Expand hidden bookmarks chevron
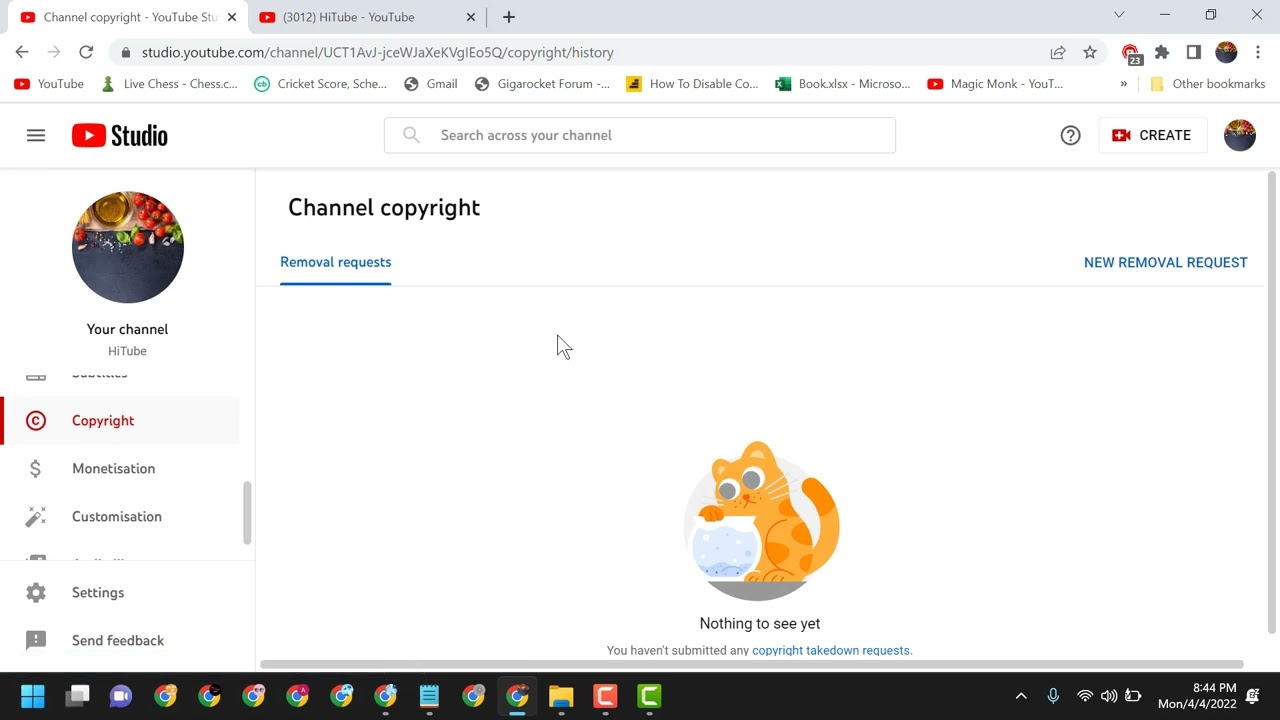 [x=1124, y=84]
